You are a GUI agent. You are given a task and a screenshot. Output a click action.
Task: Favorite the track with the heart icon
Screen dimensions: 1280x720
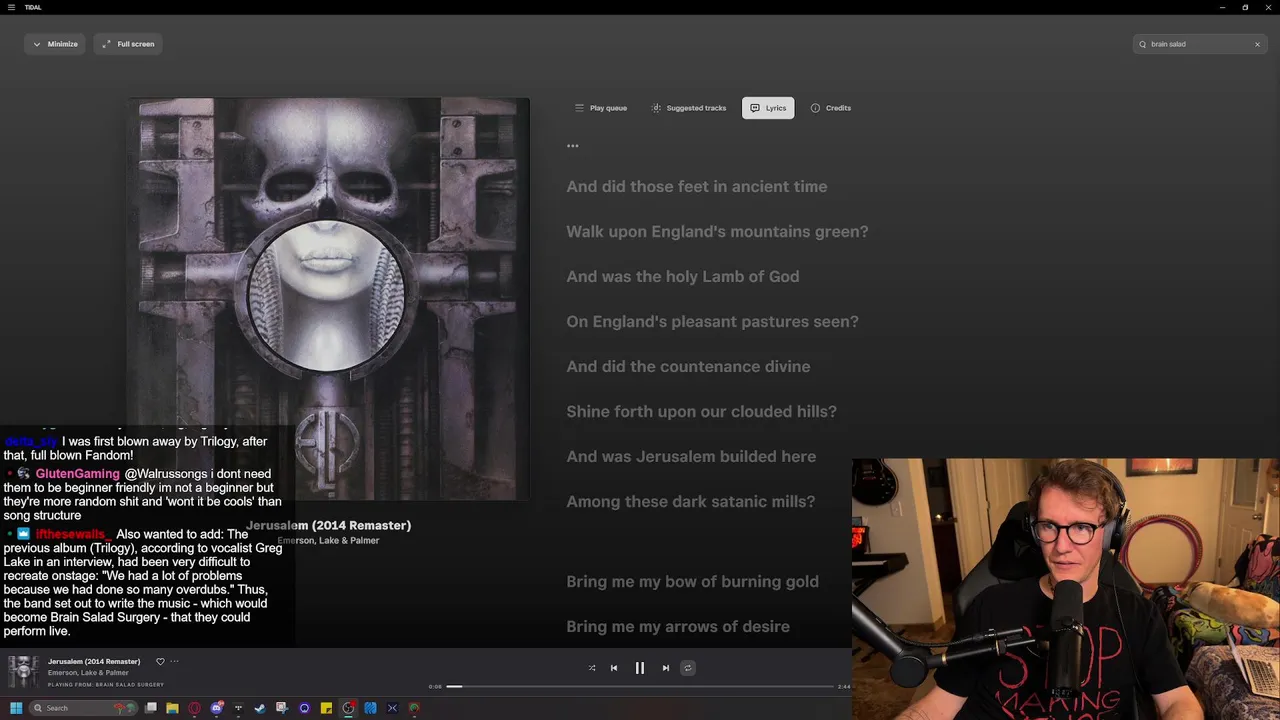[160, 661]
